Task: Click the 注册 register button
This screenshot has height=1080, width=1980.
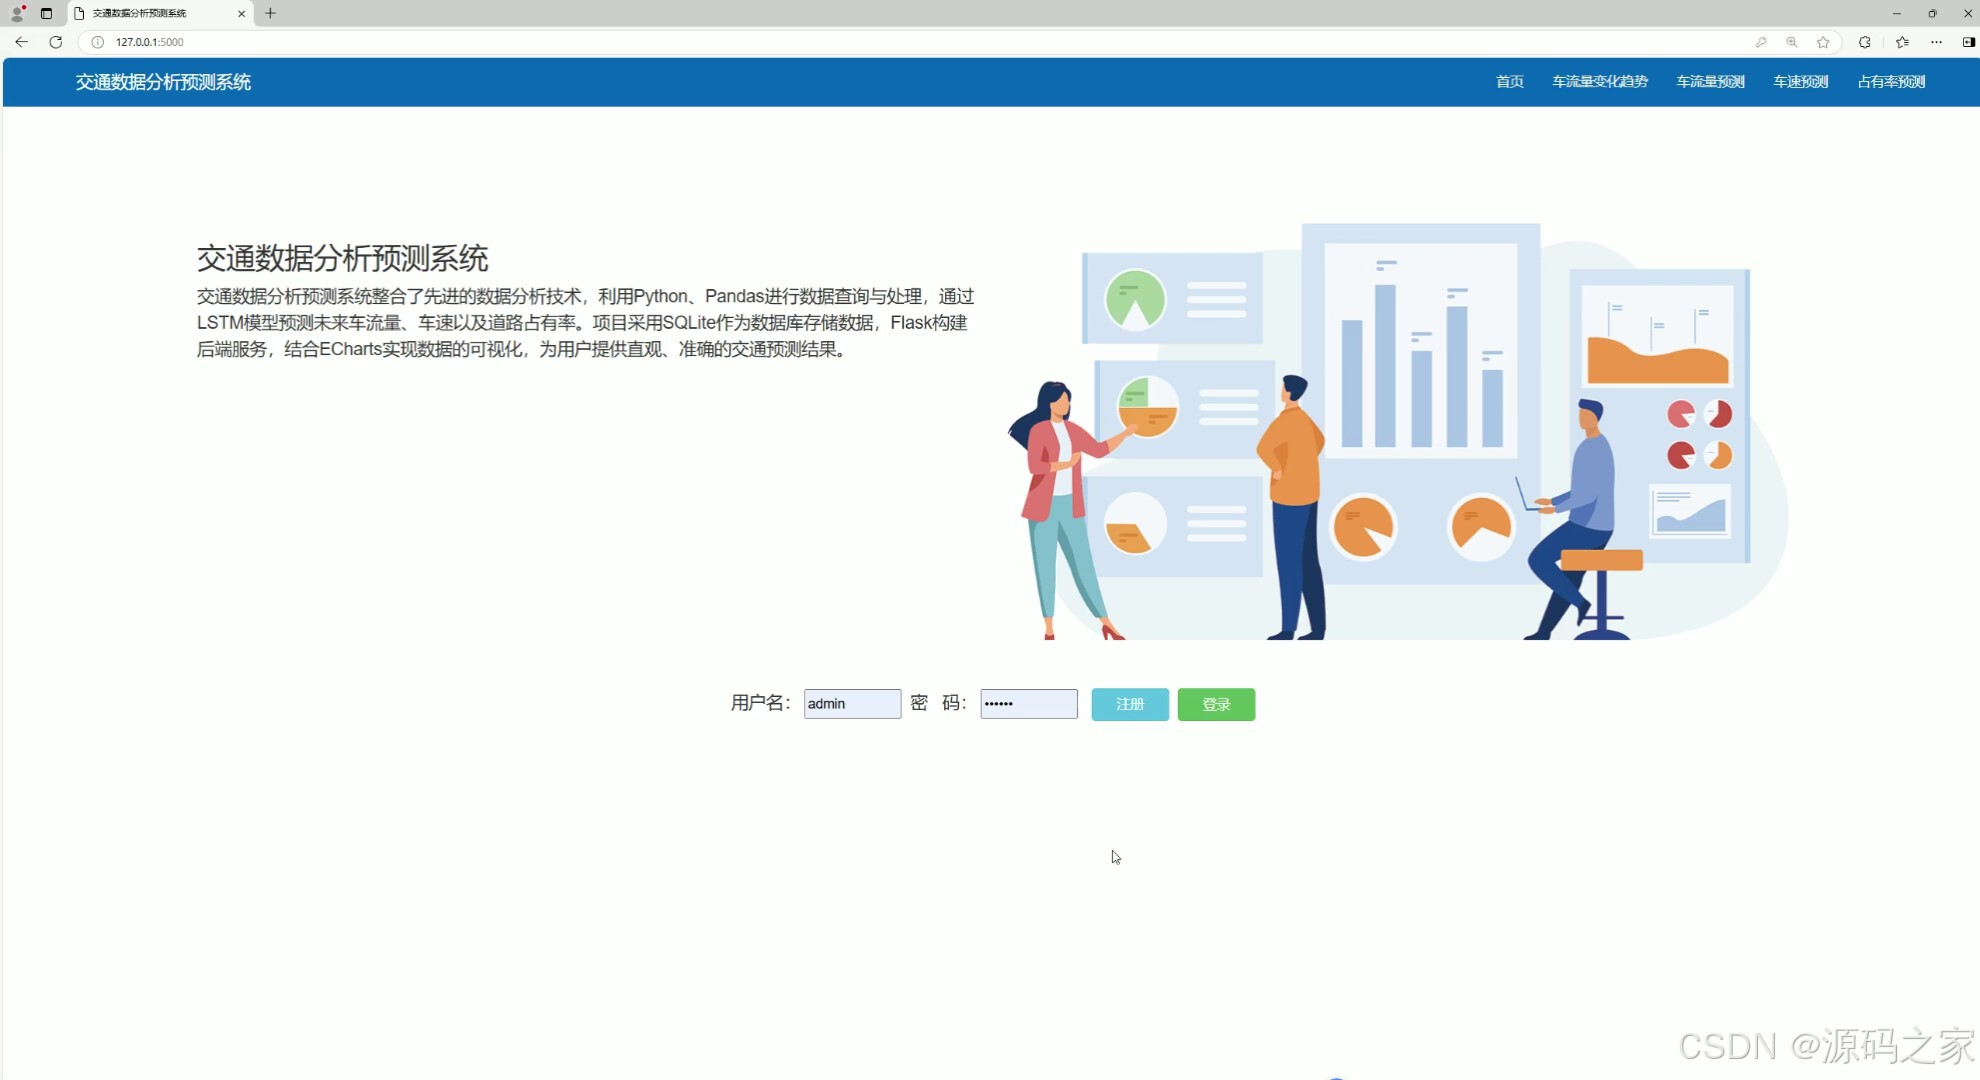Action: click(1129, 704)
